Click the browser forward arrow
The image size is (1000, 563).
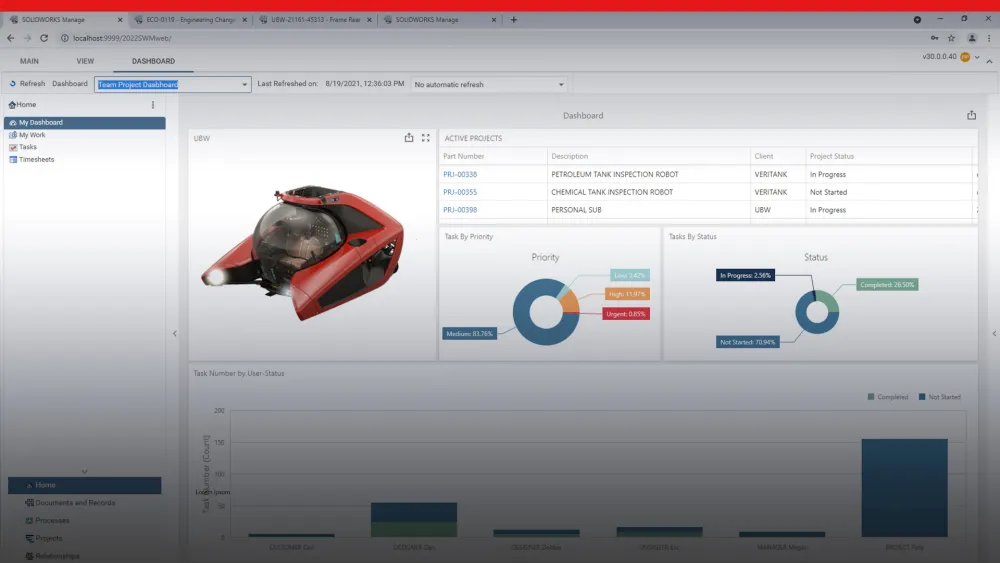point(27,38)
